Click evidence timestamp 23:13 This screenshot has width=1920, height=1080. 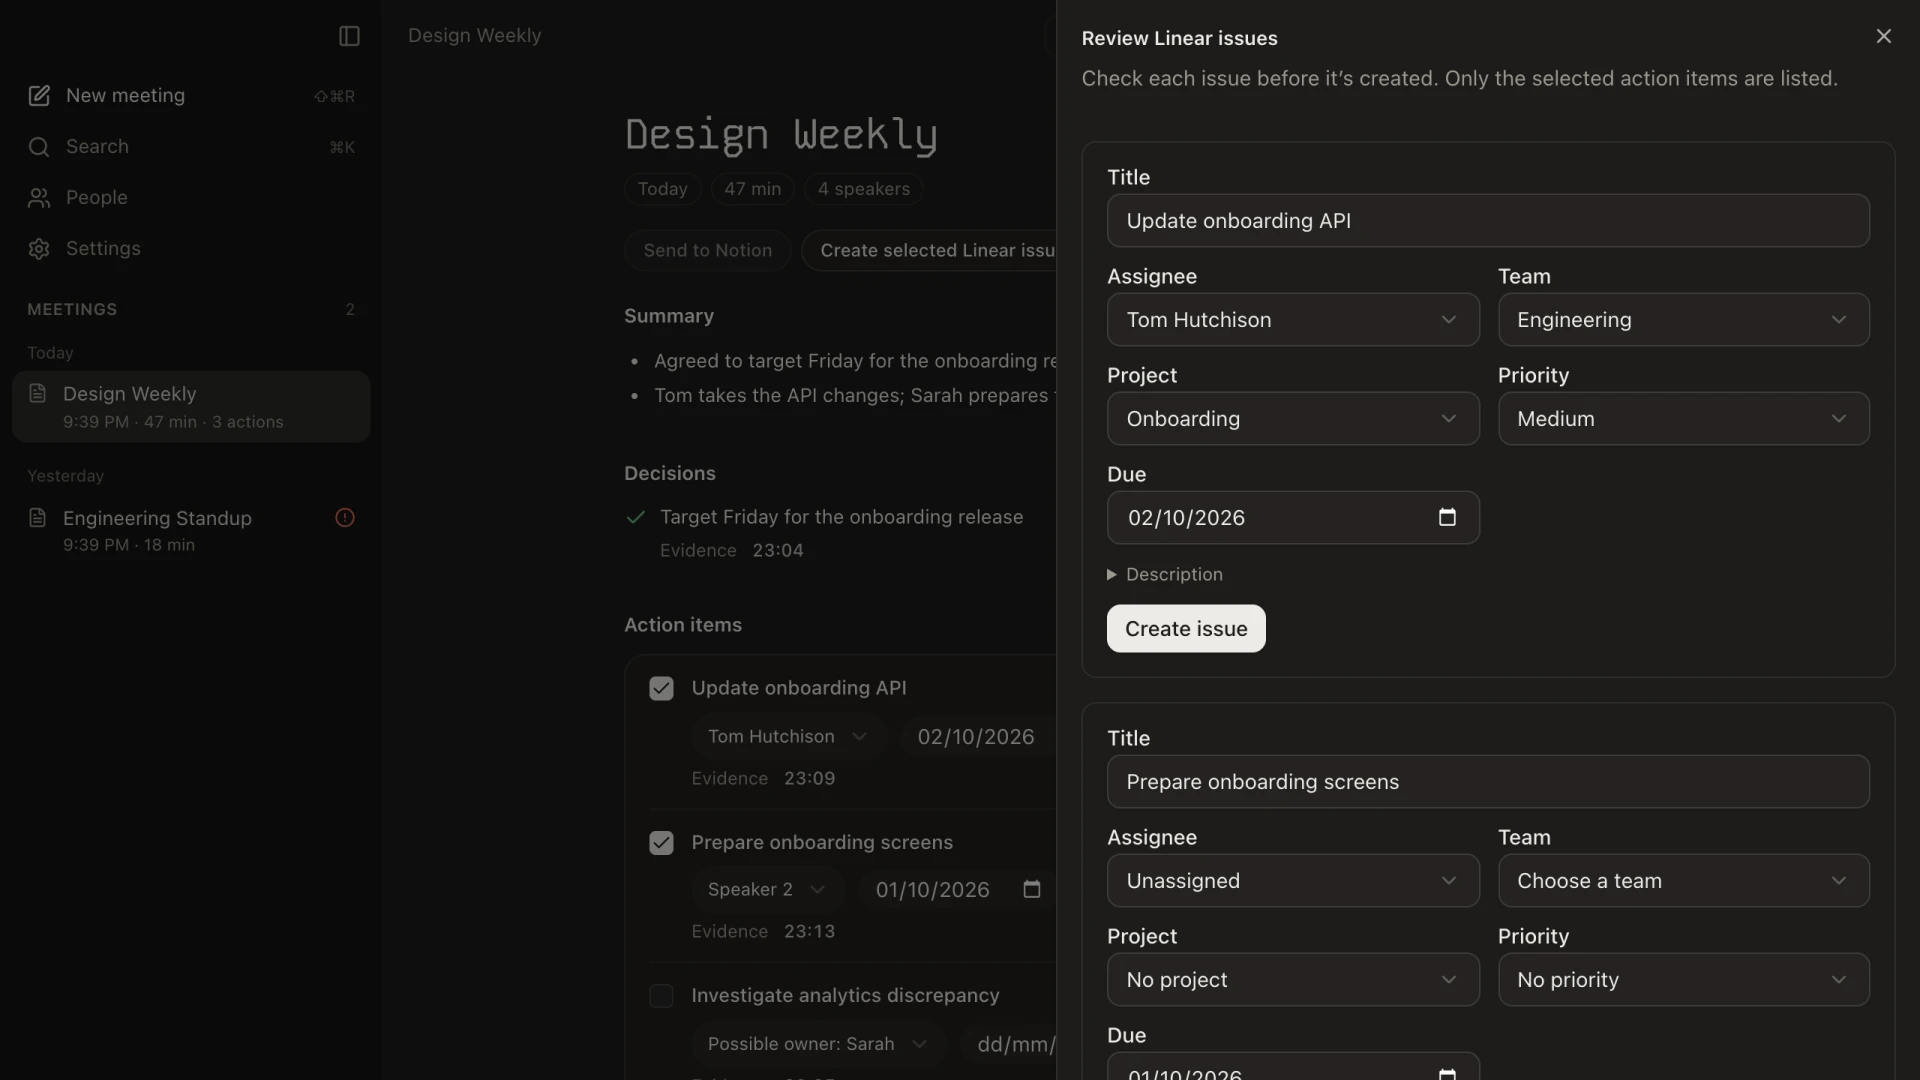click(x=810, y=931)
